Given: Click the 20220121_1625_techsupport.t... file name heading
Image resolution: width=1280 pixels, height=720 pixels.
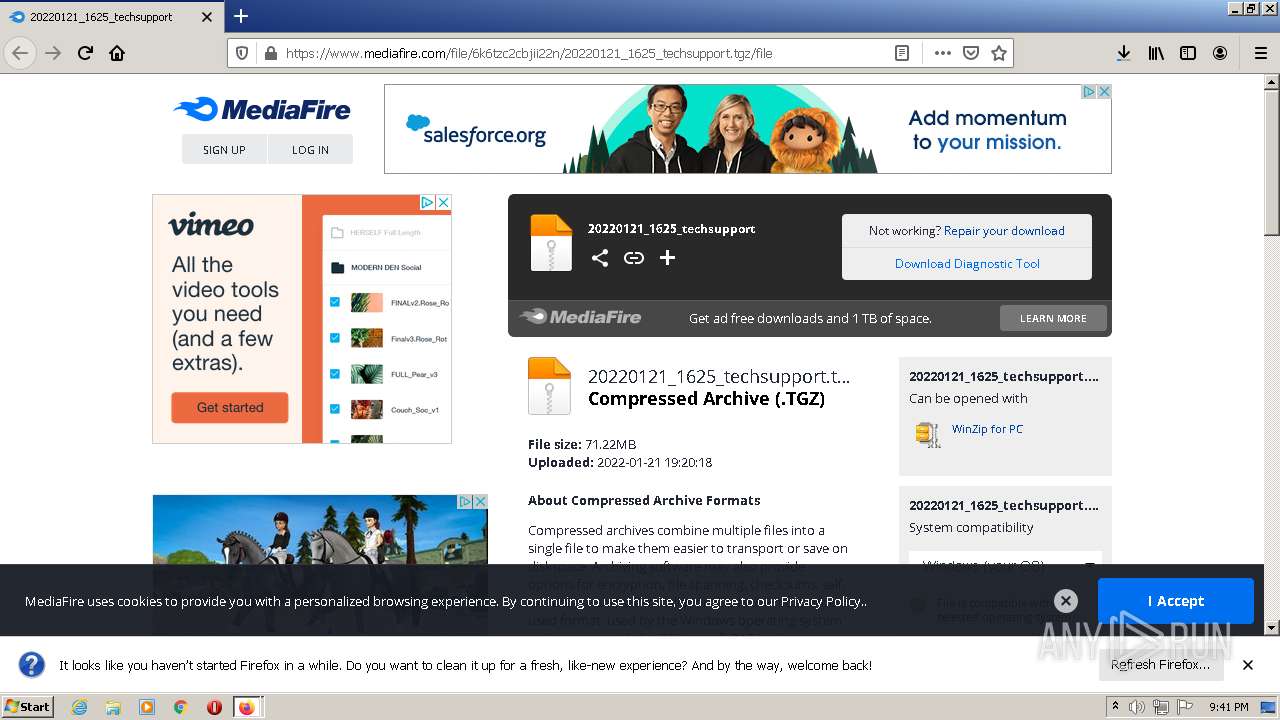Looking at the screenshot, I should [719, 376].
